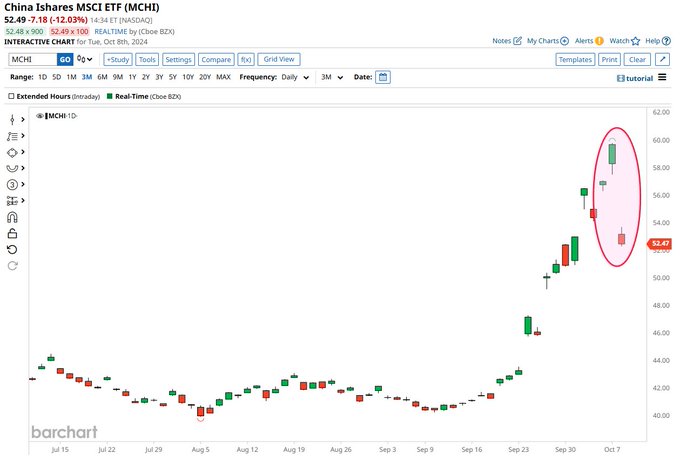Select the measurement projection tool
Image resolution: width=680 pixels, height=461 pixels.
point(12,201)
